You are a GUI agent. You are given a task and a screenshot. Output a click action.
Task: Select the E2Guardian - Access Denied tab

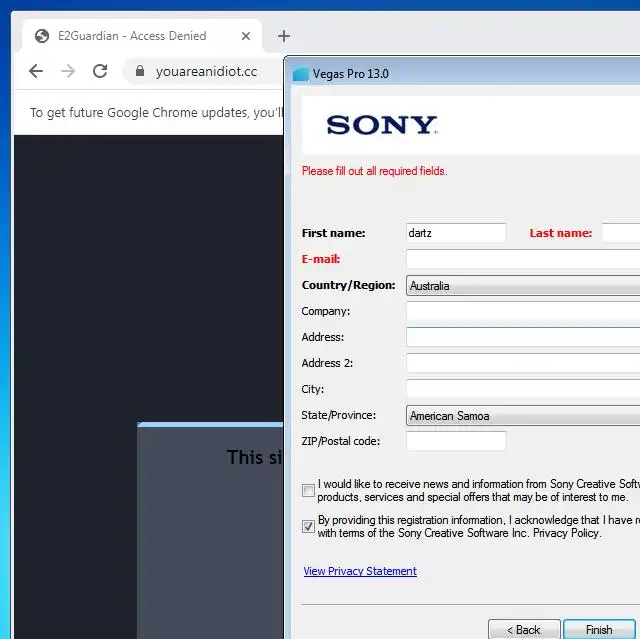click(142, 36)
